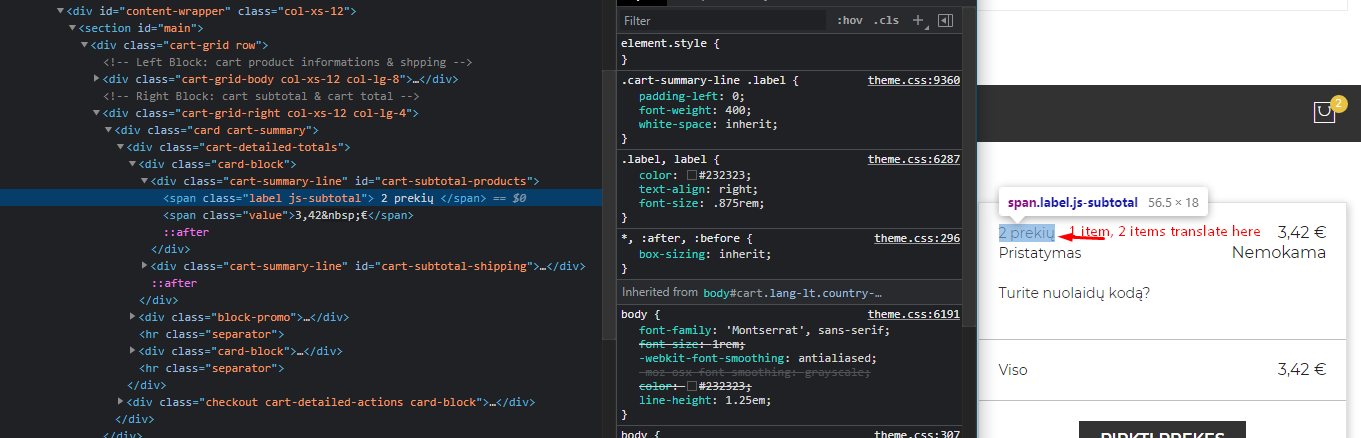Click the #232323 color swatch in .label rule
This screenshot has width=1361, height=438.
(691, 175)
